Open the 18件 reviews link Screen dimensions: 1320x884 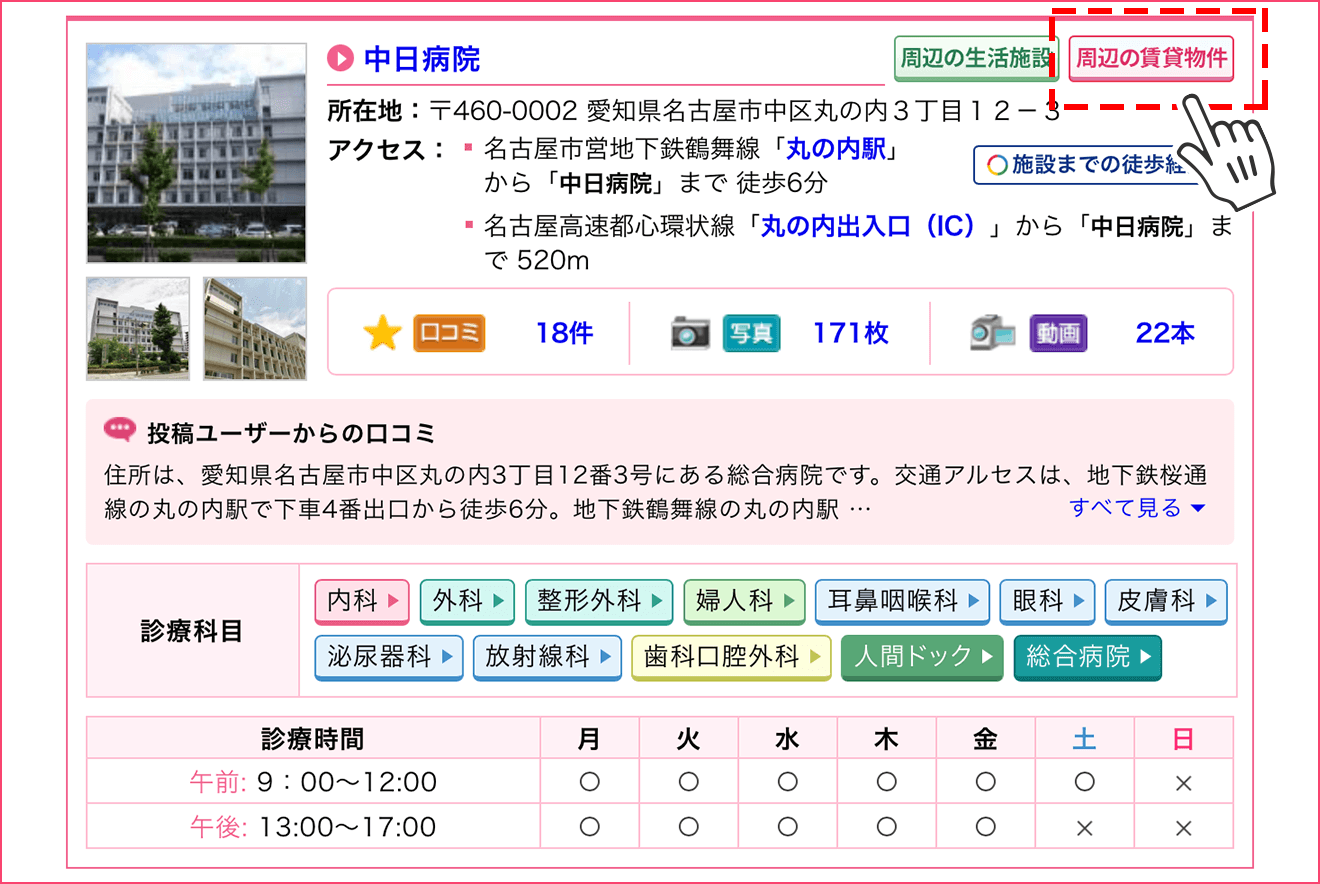click(564, 333)
